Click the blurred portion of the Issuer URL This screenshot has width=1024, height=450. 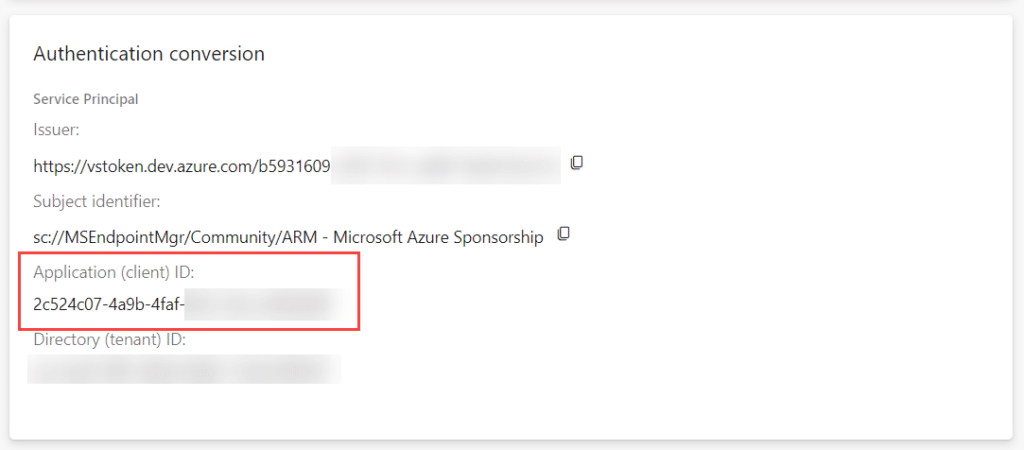(445, 166)
